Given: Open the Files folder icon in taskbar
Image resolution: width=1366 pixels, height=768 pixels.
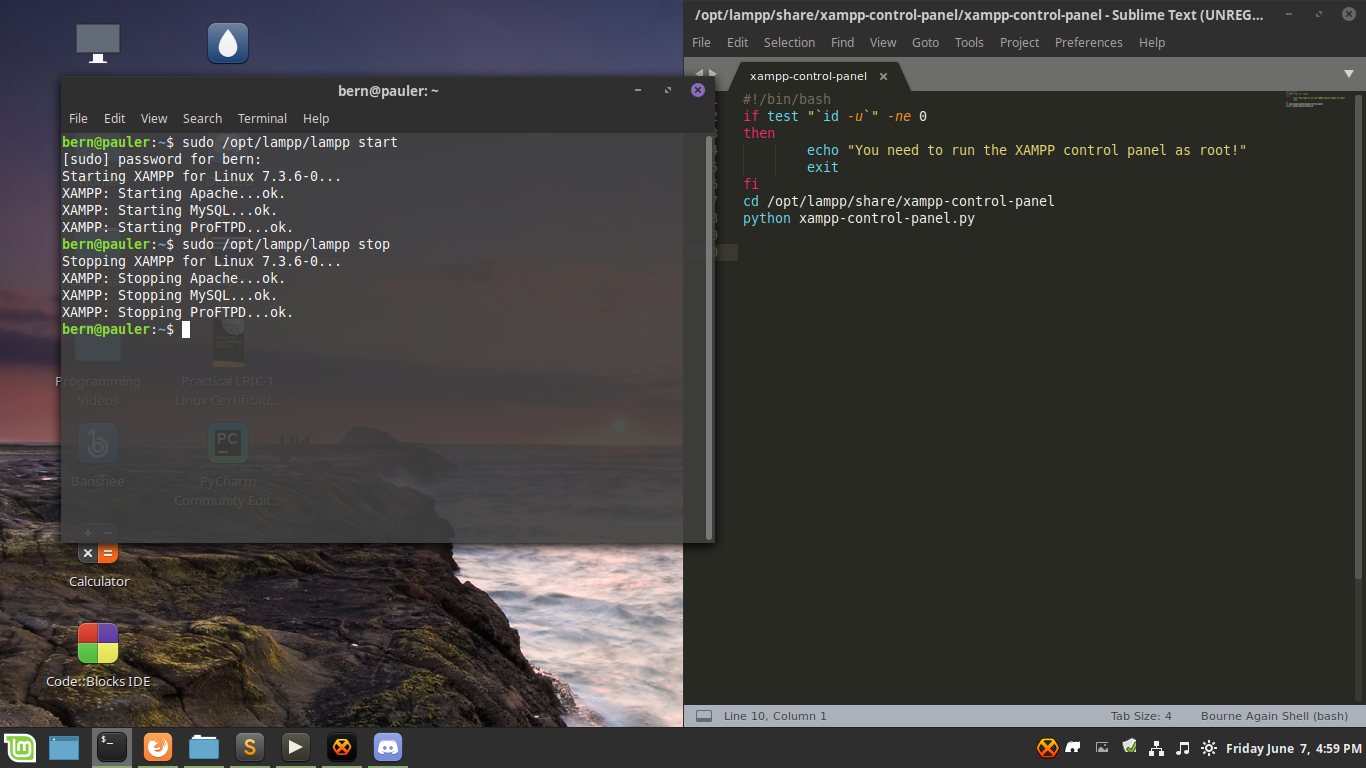Looking at the screenshot, I should [204, 747].
